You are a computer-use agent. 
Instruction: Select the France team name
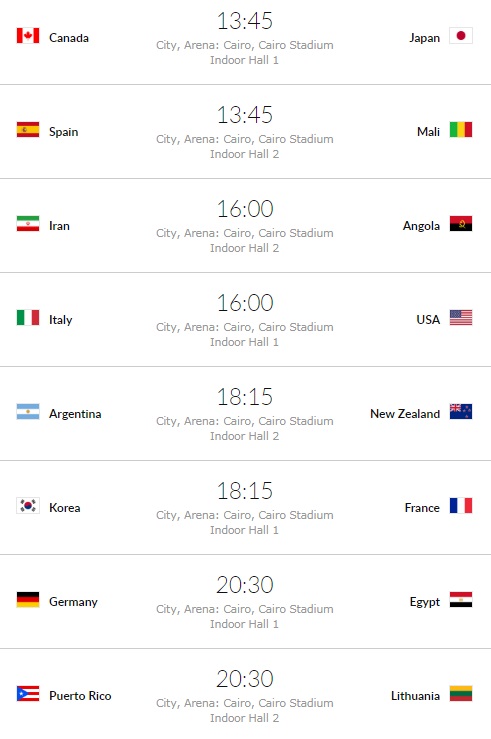pos(422,508)
